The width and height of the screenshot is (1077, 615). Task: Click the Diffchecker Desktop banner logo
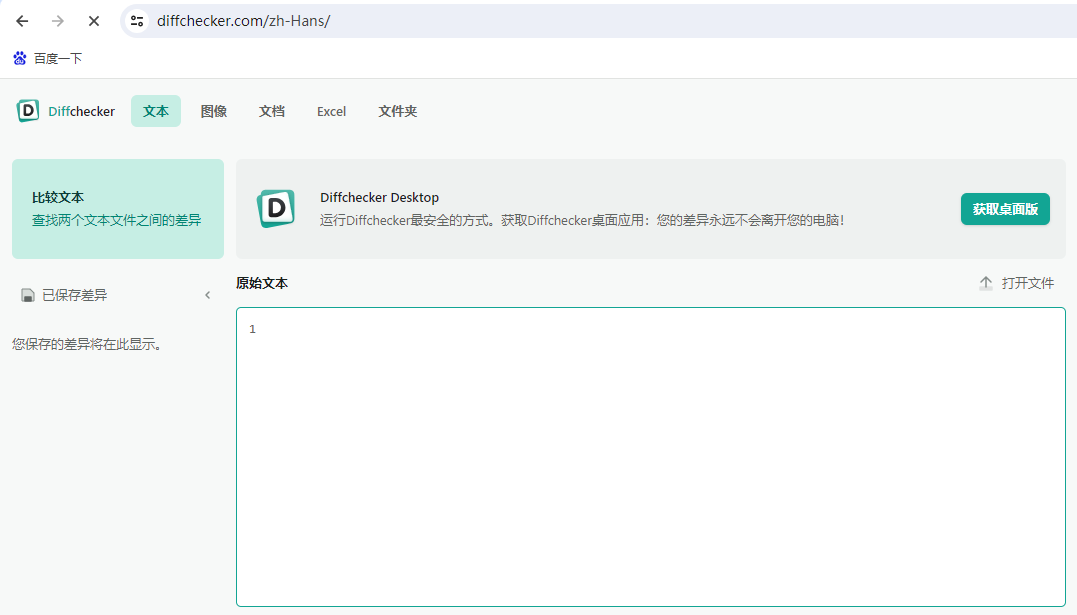pos(276,208)
